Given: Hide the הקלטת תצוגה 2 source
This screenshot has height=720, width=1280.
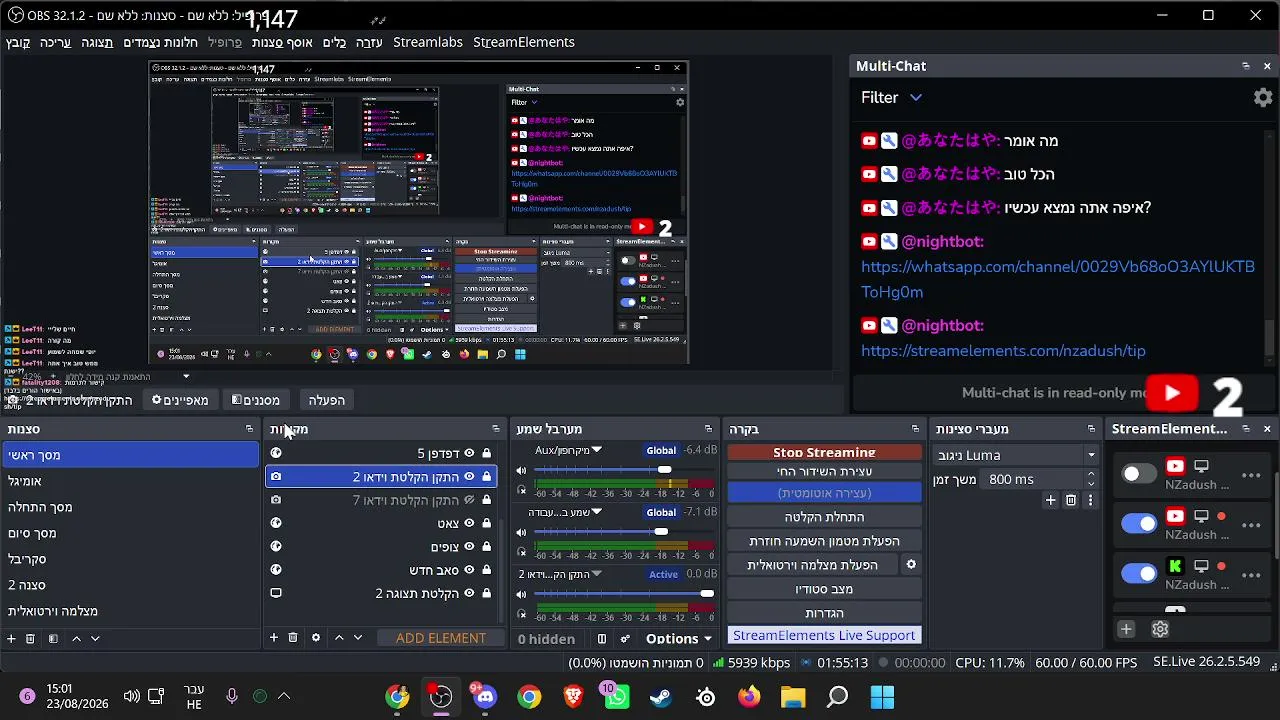Looking at the screenshot, I should (x=469, y=593).
